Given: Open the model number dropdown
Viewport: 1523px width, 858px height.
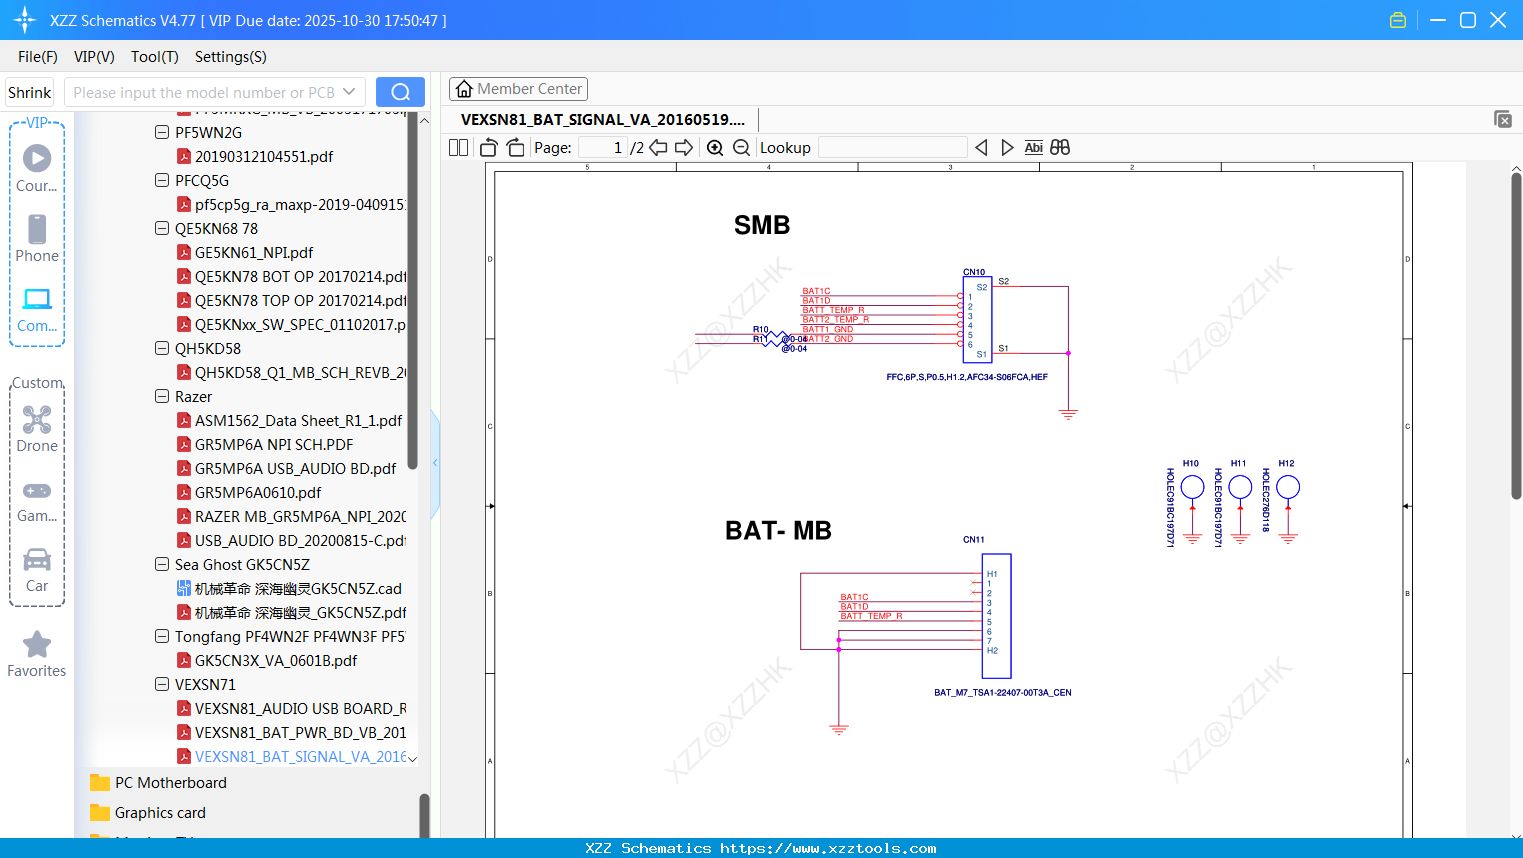Looking at the screenshot, I should tap(349, 92).
